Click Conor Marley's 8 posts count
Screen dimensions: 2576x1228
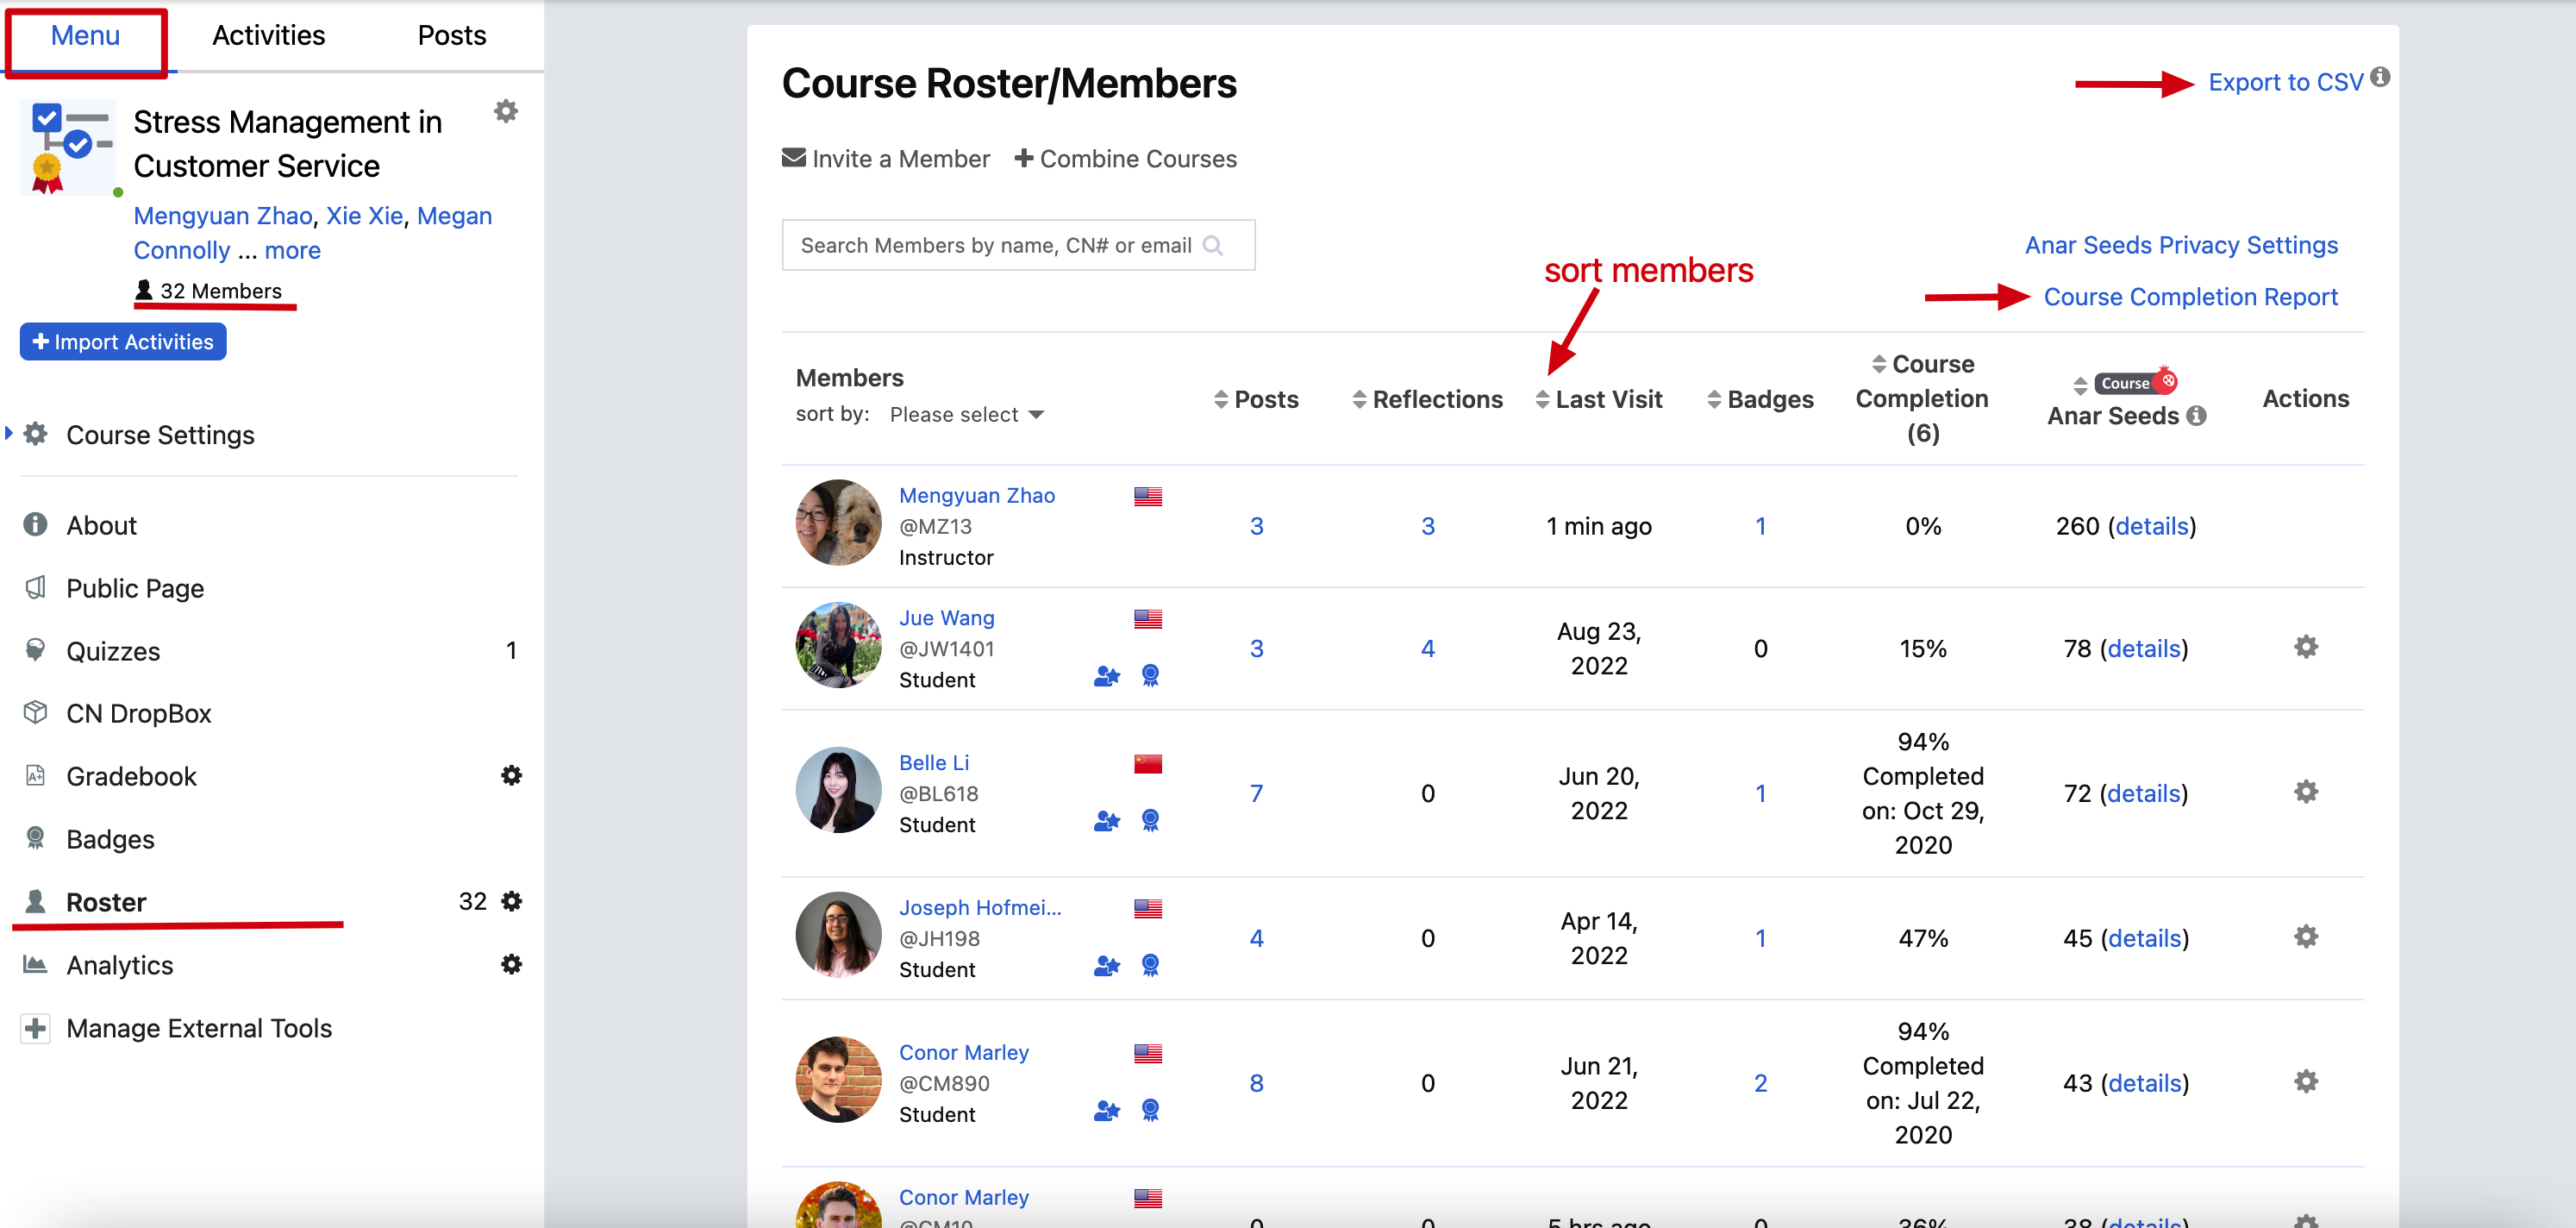point(1256,1083)
